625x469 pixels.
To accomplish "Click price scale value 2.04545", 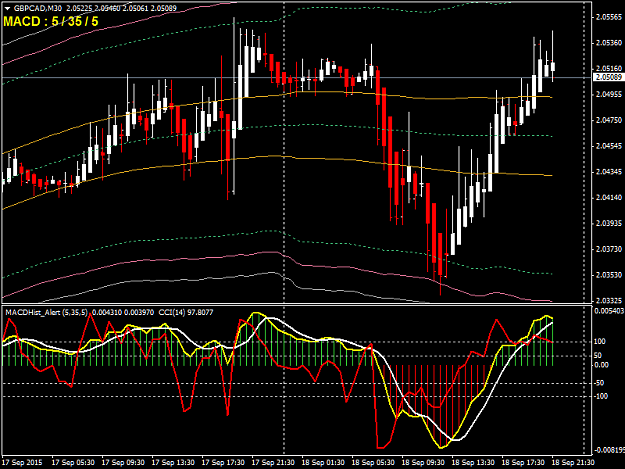I will pyautogui.click(x=608, y=146).
